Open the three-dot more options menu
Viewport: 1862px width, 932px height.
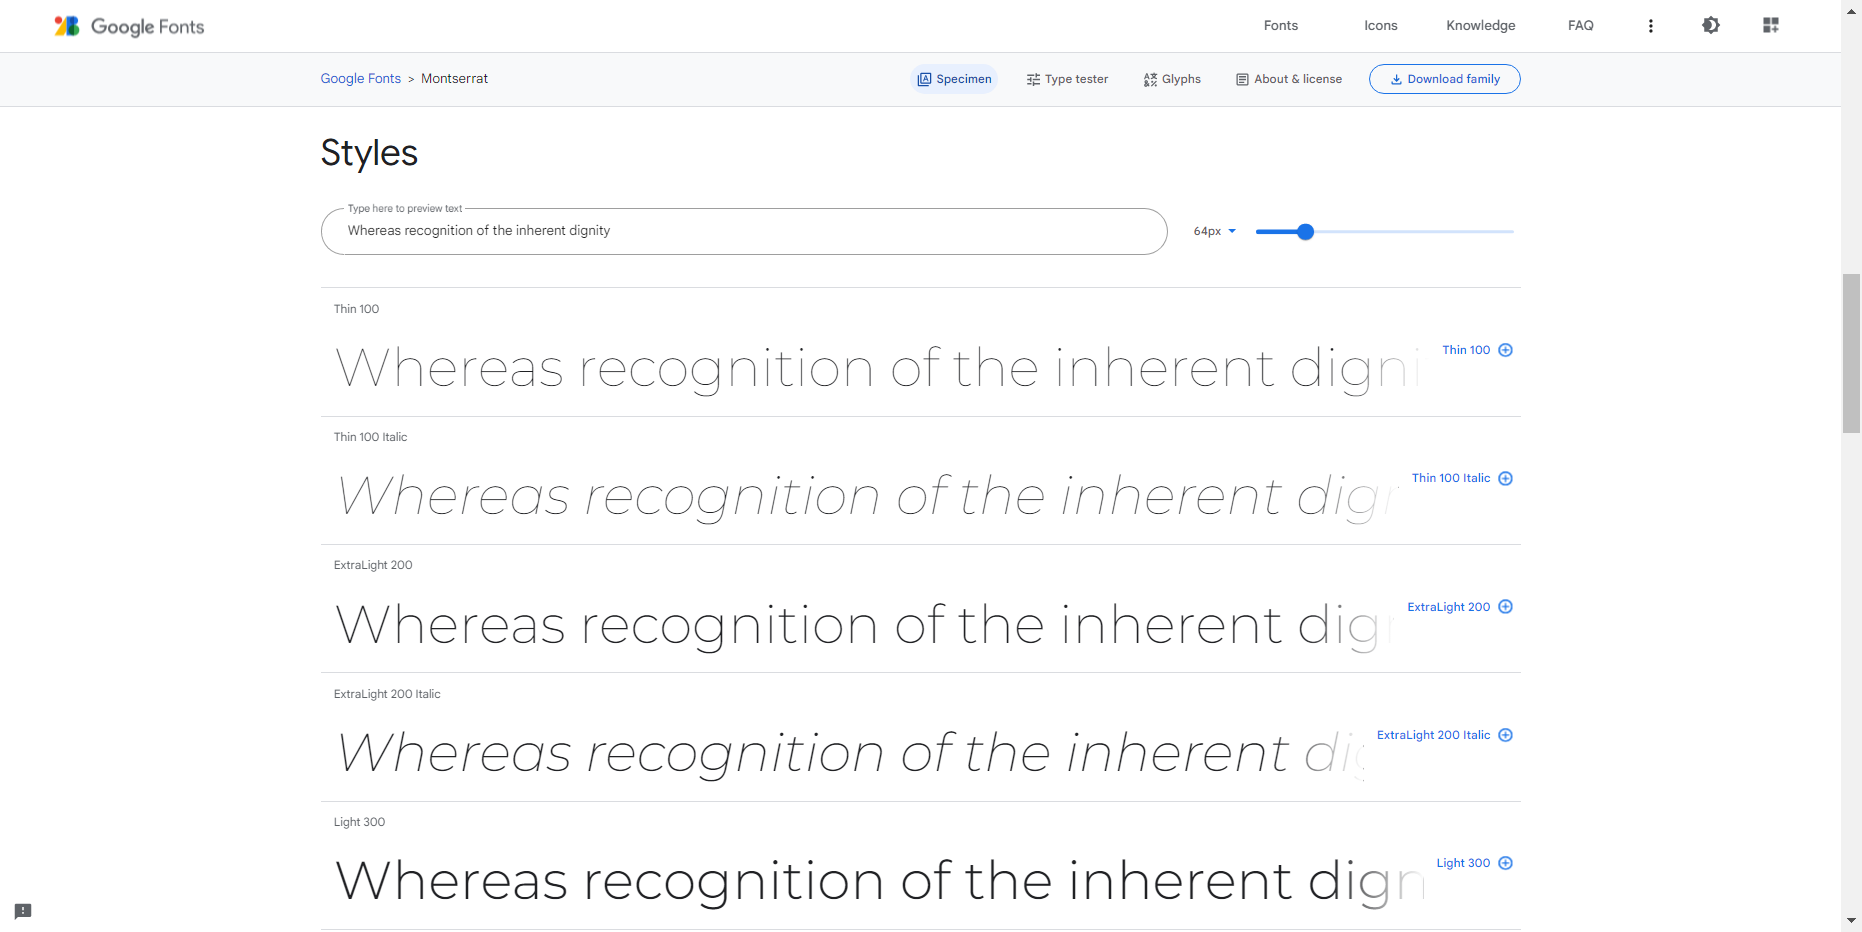pyautogui.click(x=1650, y=26)
